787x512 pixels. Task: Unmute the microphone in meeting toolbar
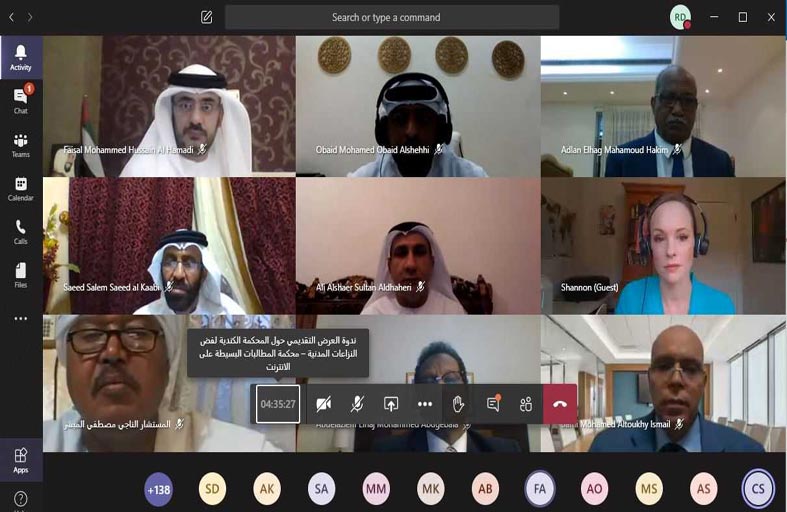tap(357, 404)
